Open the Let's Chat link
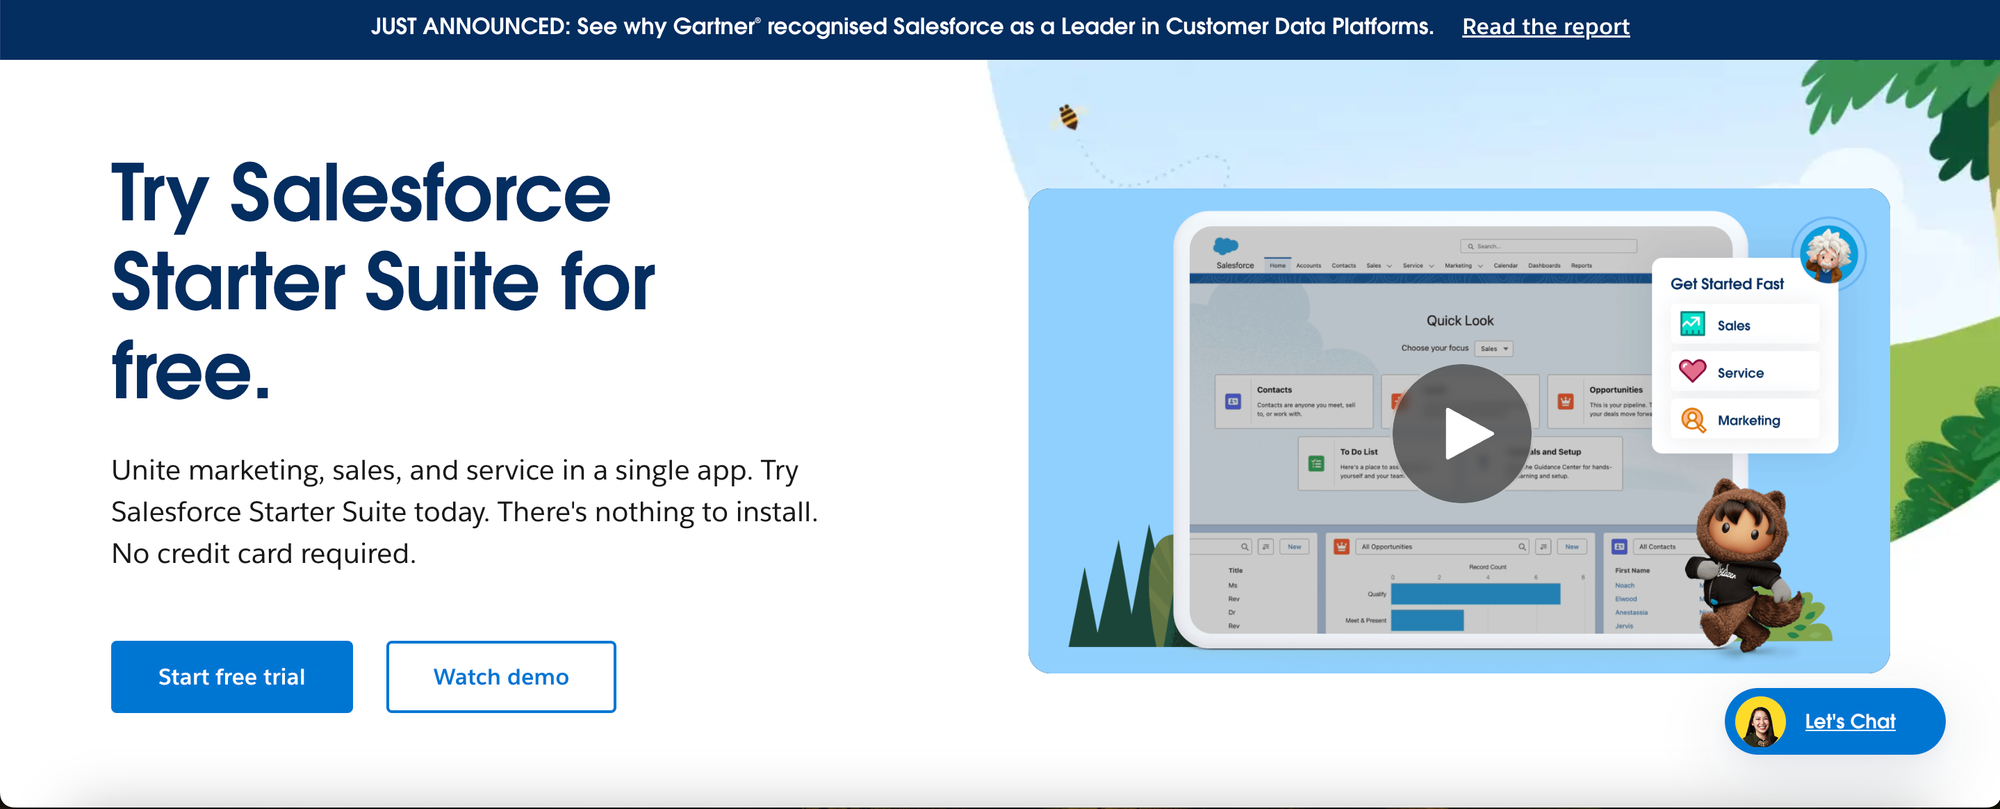Image resolution: width=2000 pixels, height=809 pixels. 1850,722
